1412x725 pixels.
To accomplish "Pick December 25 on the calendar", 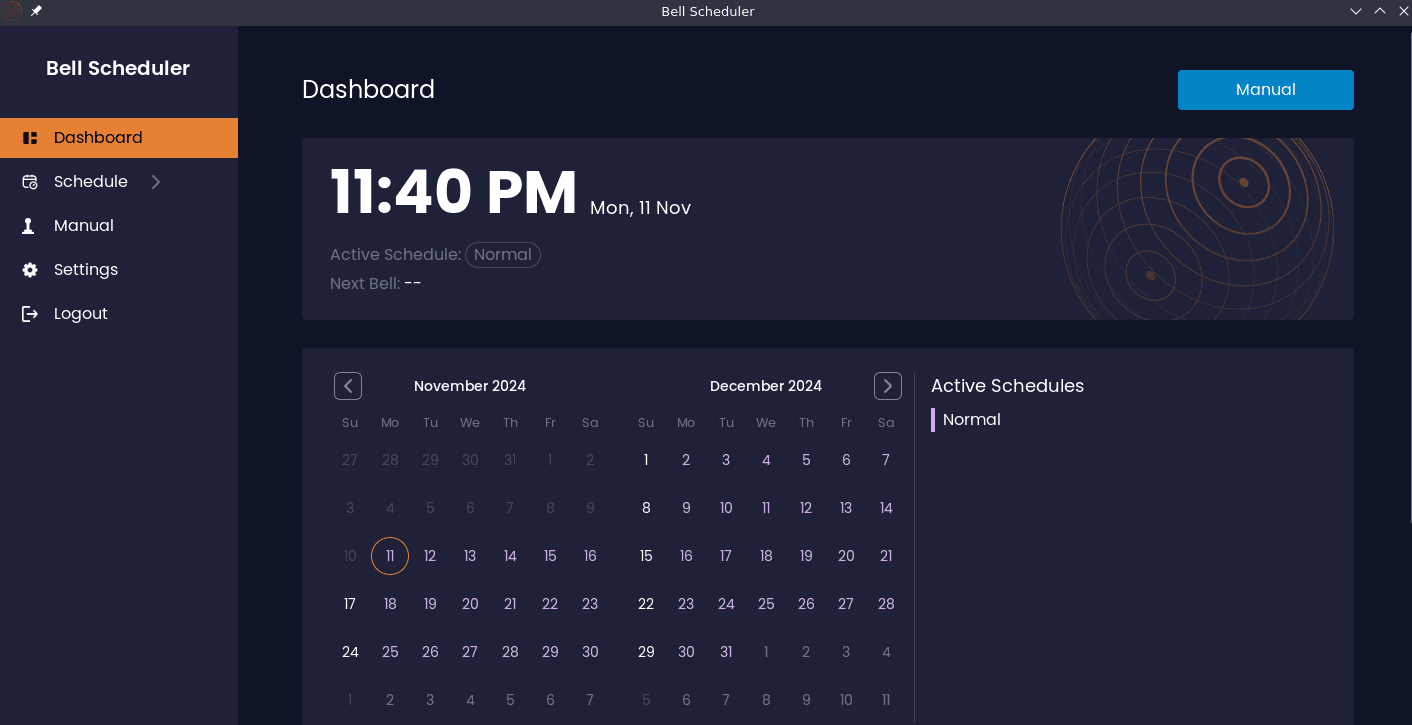I will pos(766,604).
